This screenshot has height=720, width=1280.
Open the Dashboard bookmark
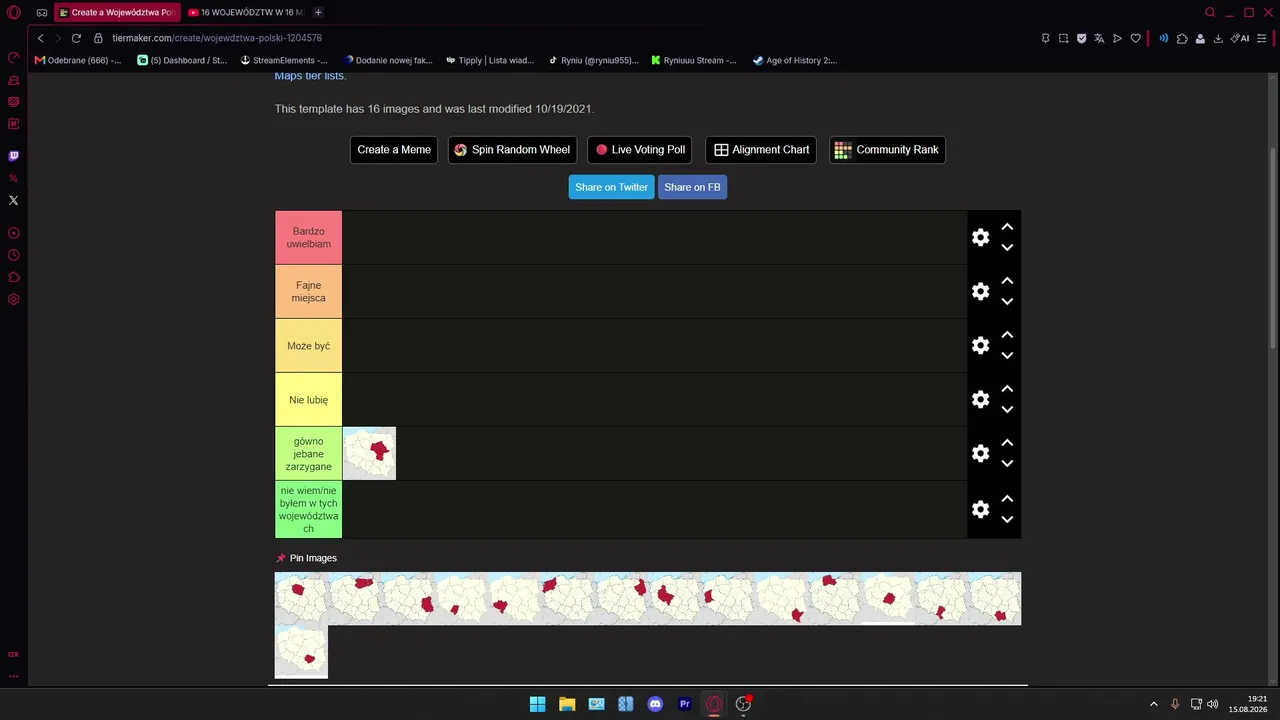[182, 60]
